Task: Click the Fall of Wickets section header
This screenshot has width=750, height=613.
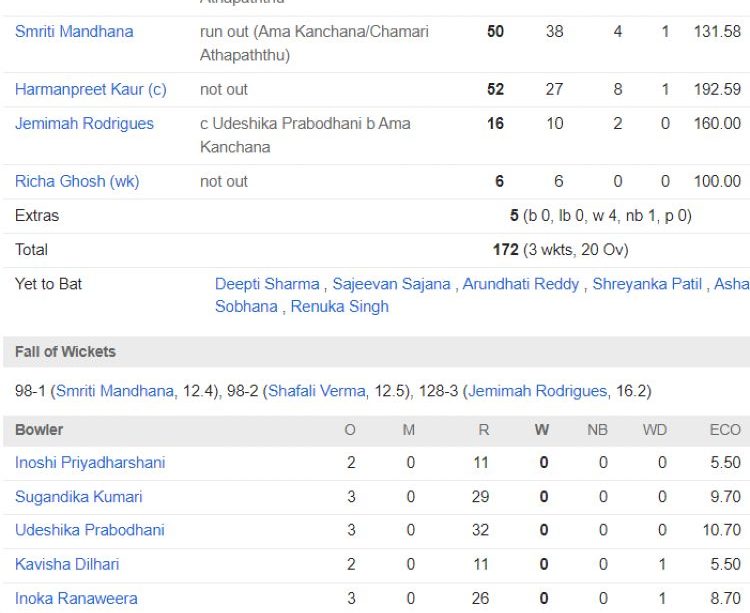Action: (65, 352)
